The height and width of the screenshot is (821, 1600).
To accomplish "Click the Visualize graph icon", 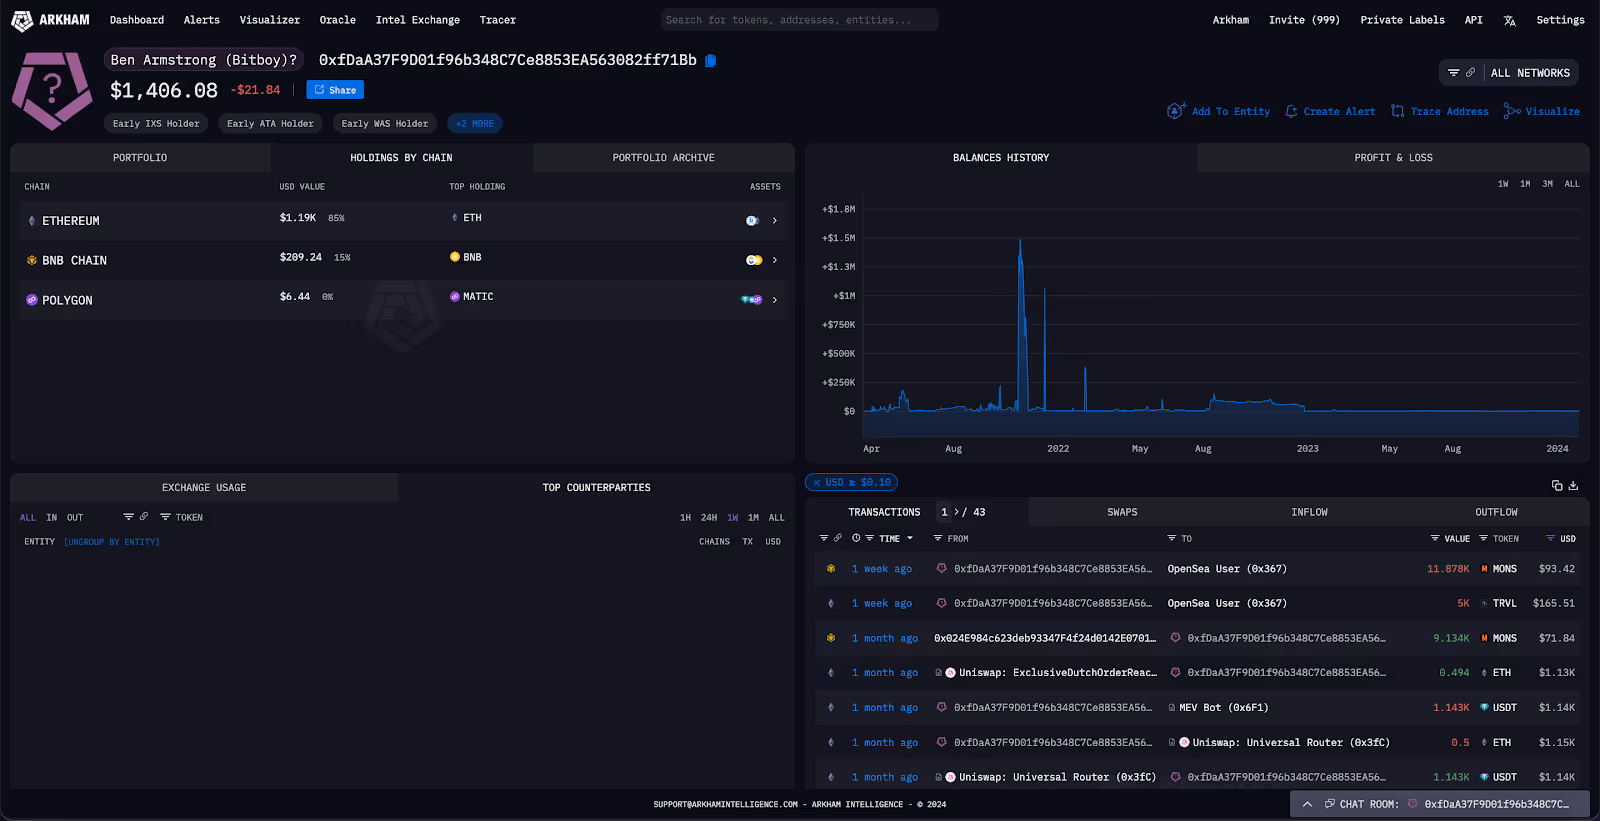I will 1512,112.
